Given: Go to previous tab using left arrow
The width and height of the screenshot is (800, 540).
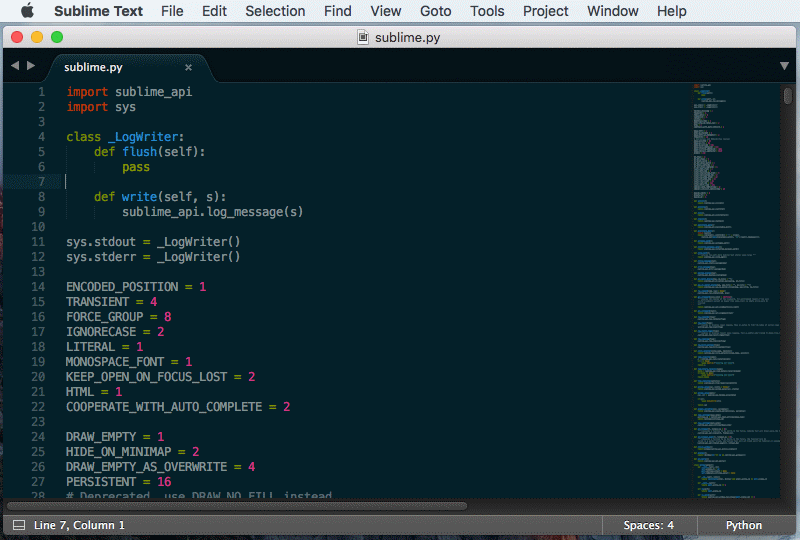Looking at the screenshot, I should [15, 65].
